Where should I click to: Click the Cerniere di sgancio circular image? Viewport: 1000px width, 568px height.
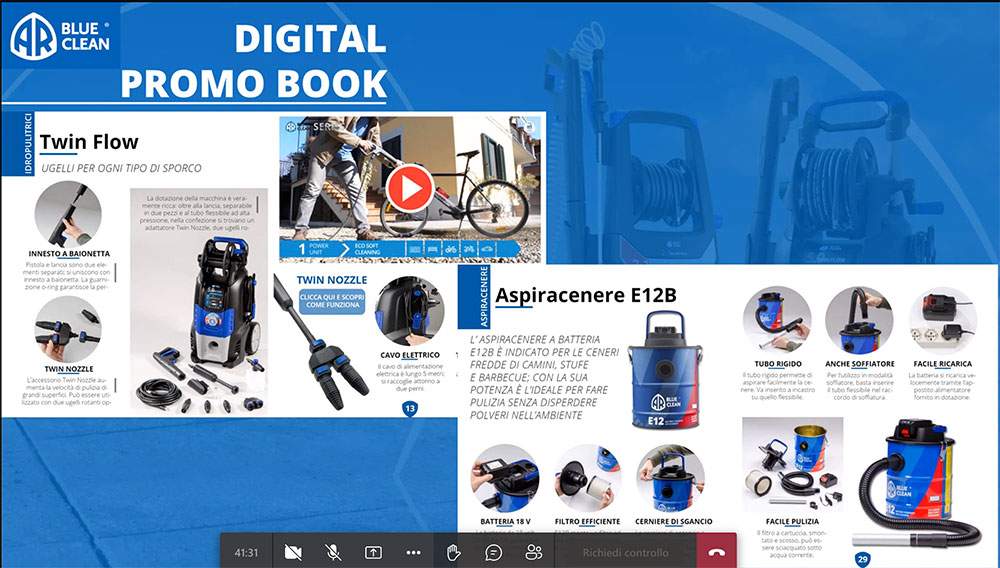pos(671,479)
